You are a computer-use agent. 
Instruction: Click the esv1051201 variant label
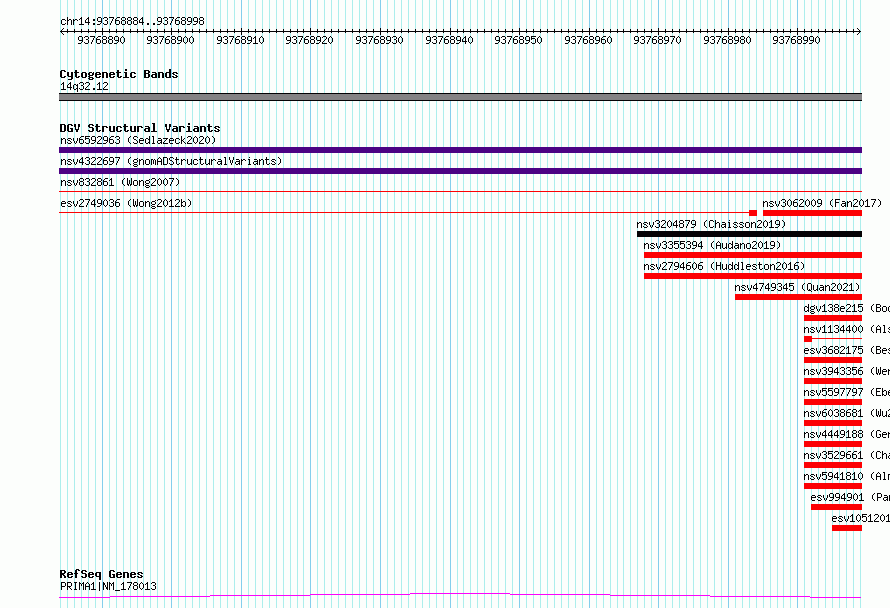coord(860,518)
